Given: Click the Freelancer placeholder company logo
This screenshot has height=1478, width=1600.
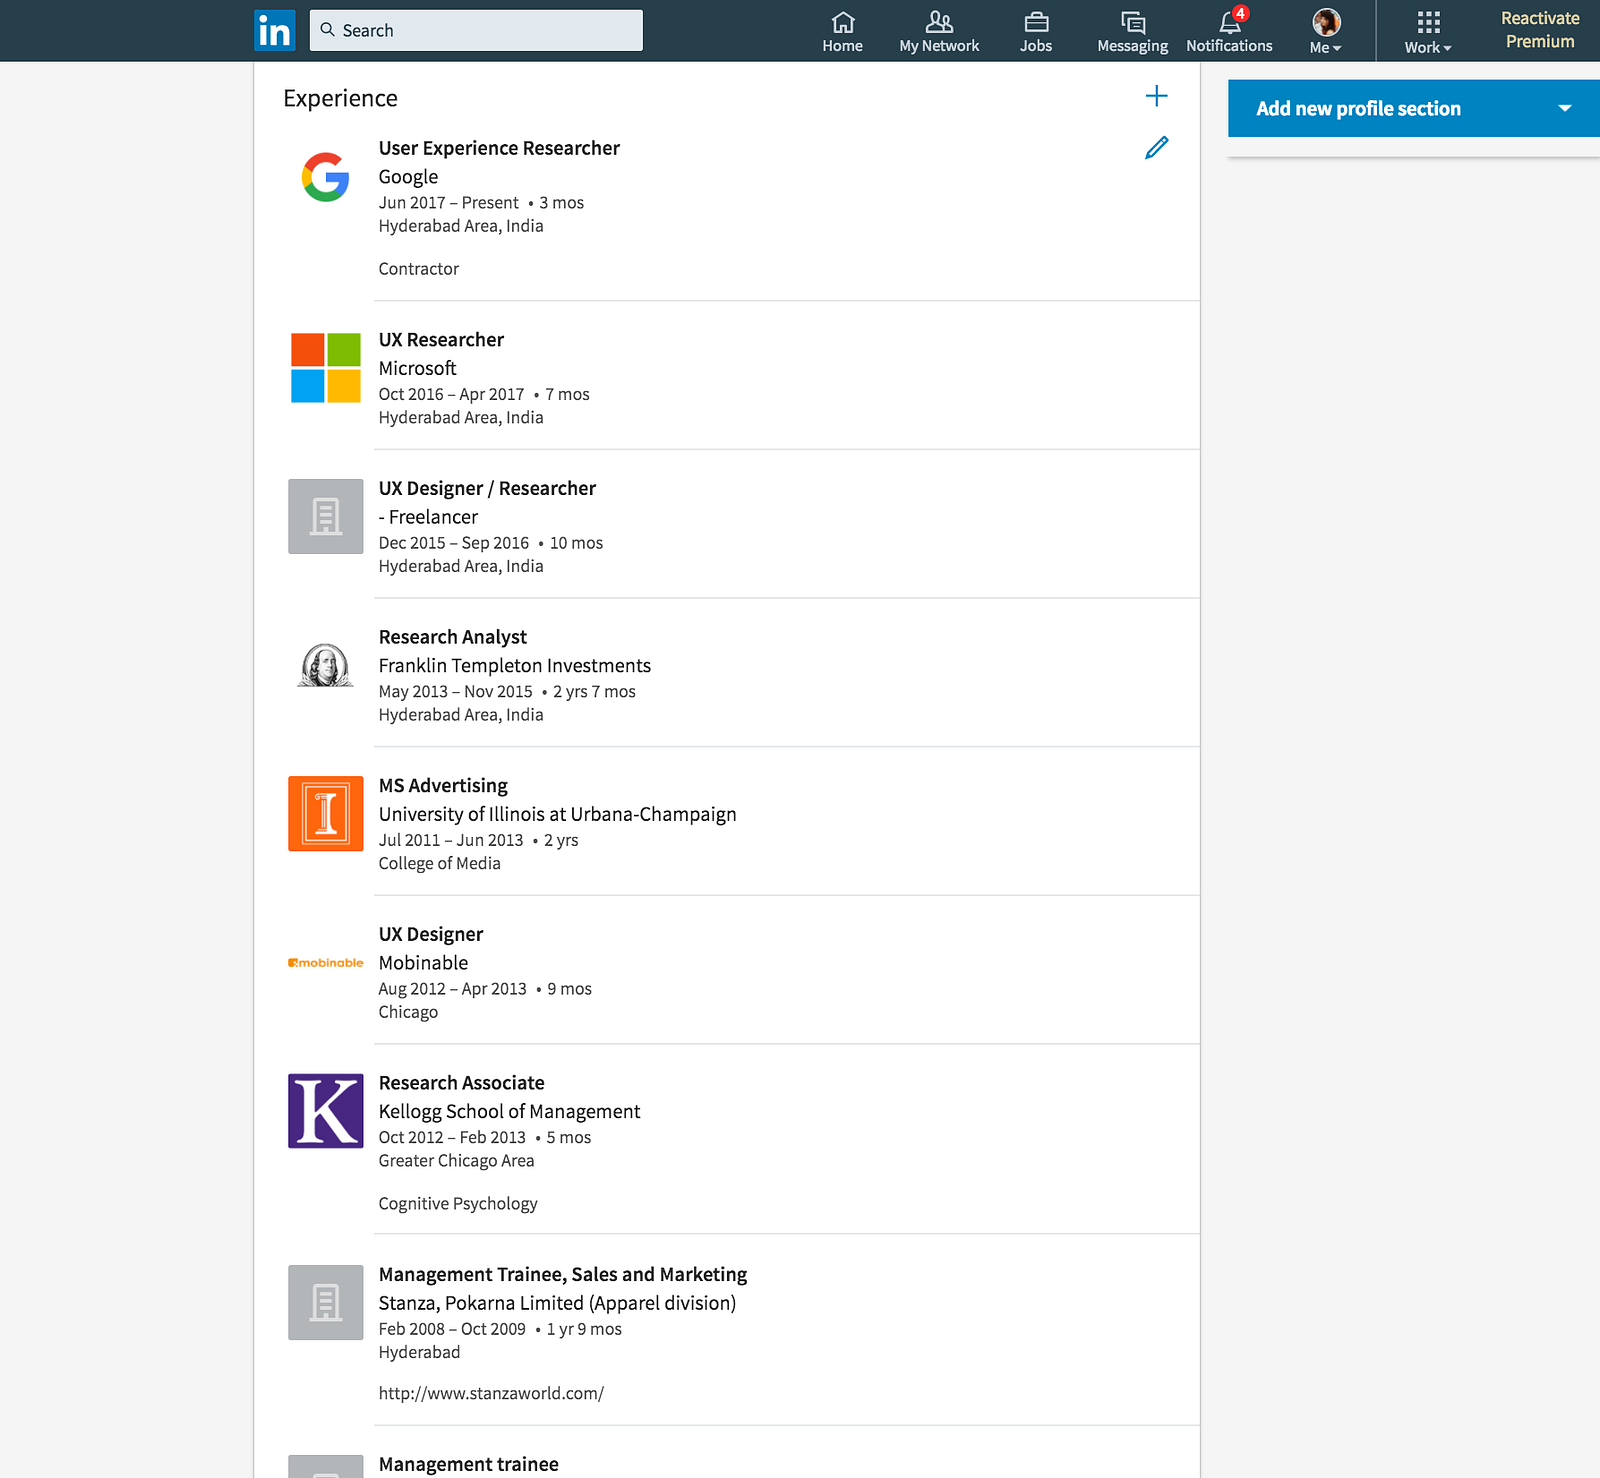Looking at the screenshot, I should (326, 516).
